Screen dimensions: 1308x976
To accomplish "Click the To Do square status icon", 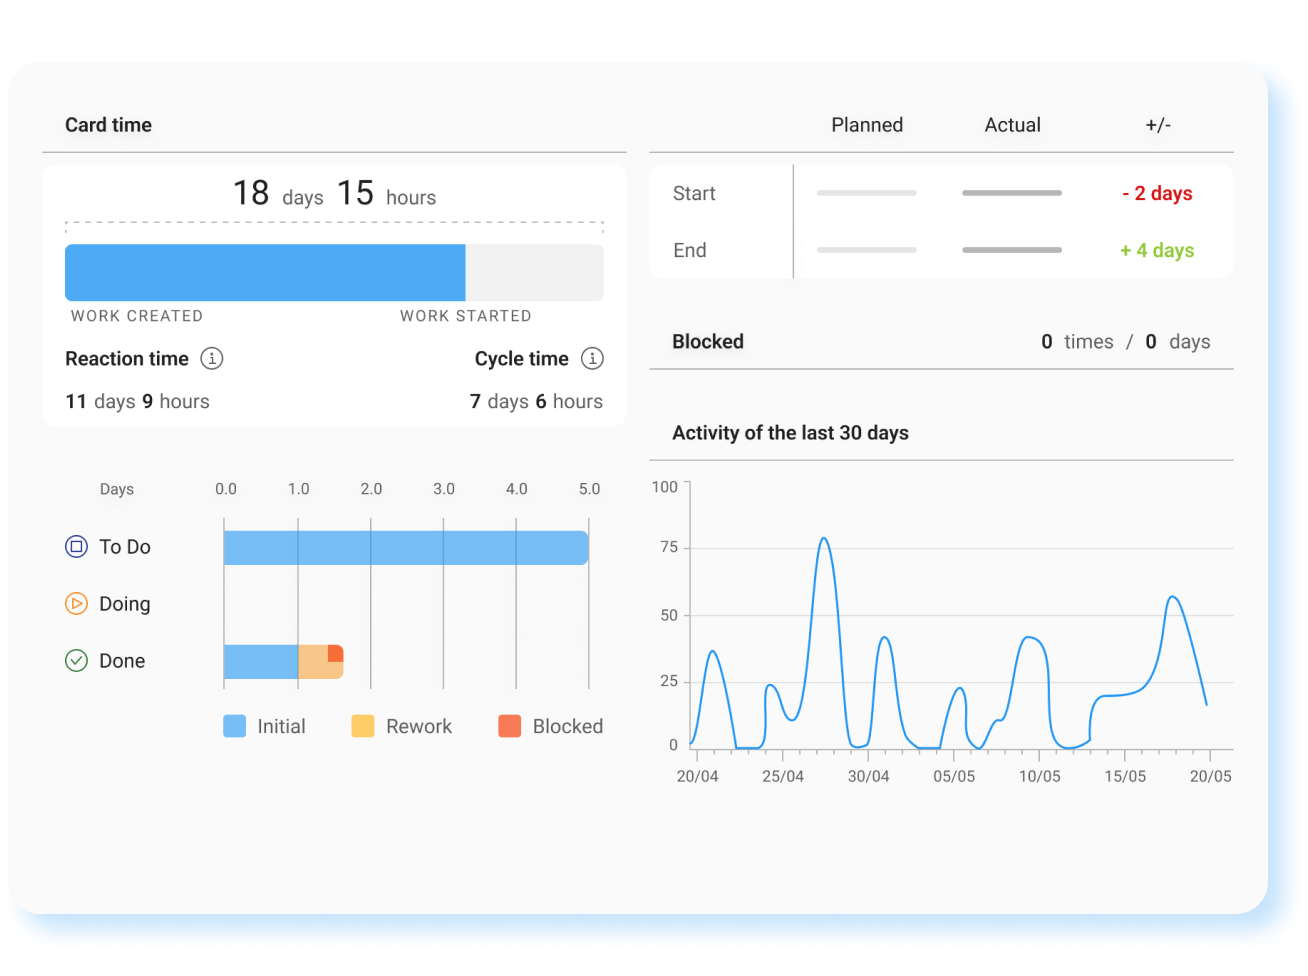I will (76, 547).
